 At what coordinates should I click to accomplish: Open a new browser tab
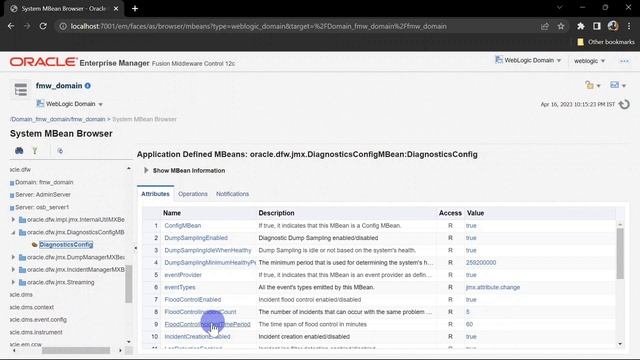tap(135, 8)
